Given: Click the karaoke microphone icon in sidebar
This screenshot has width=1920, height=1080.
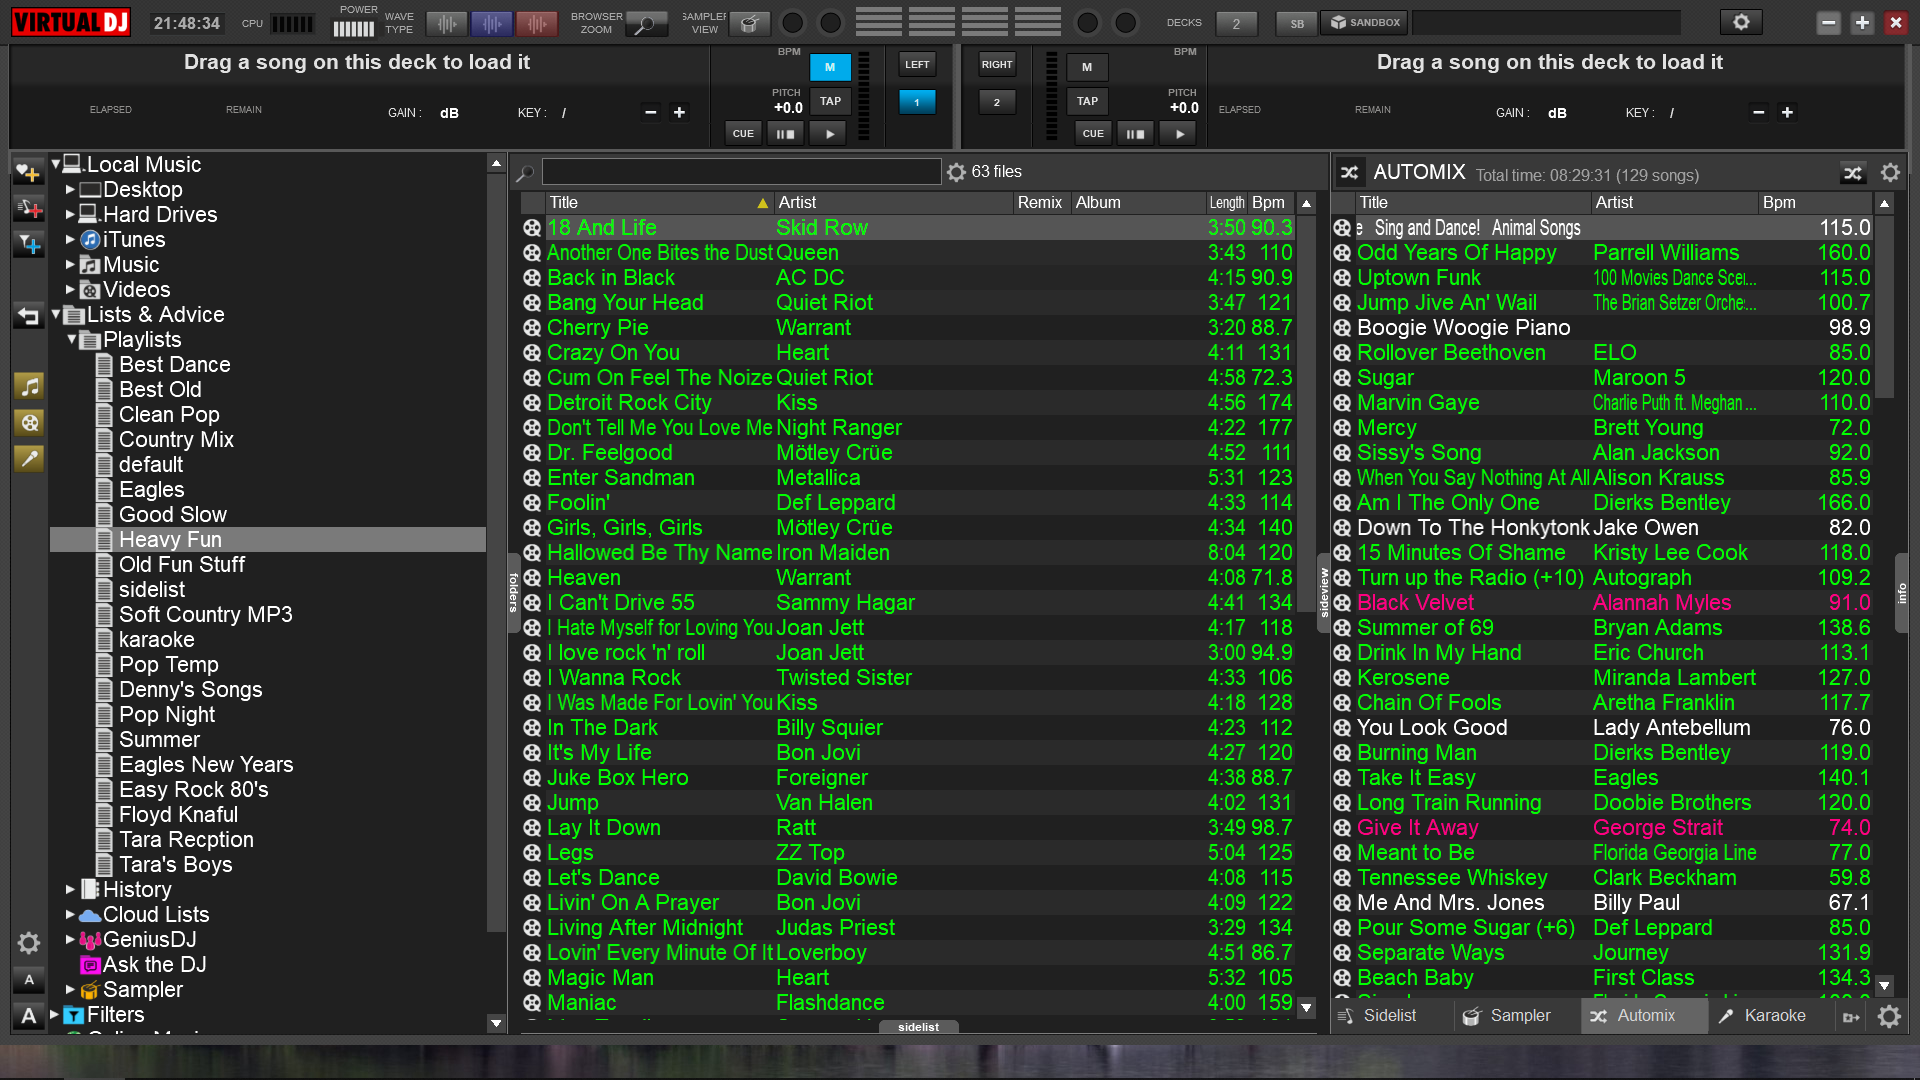Looking at the screenshot, I should (x=29, y=458).
